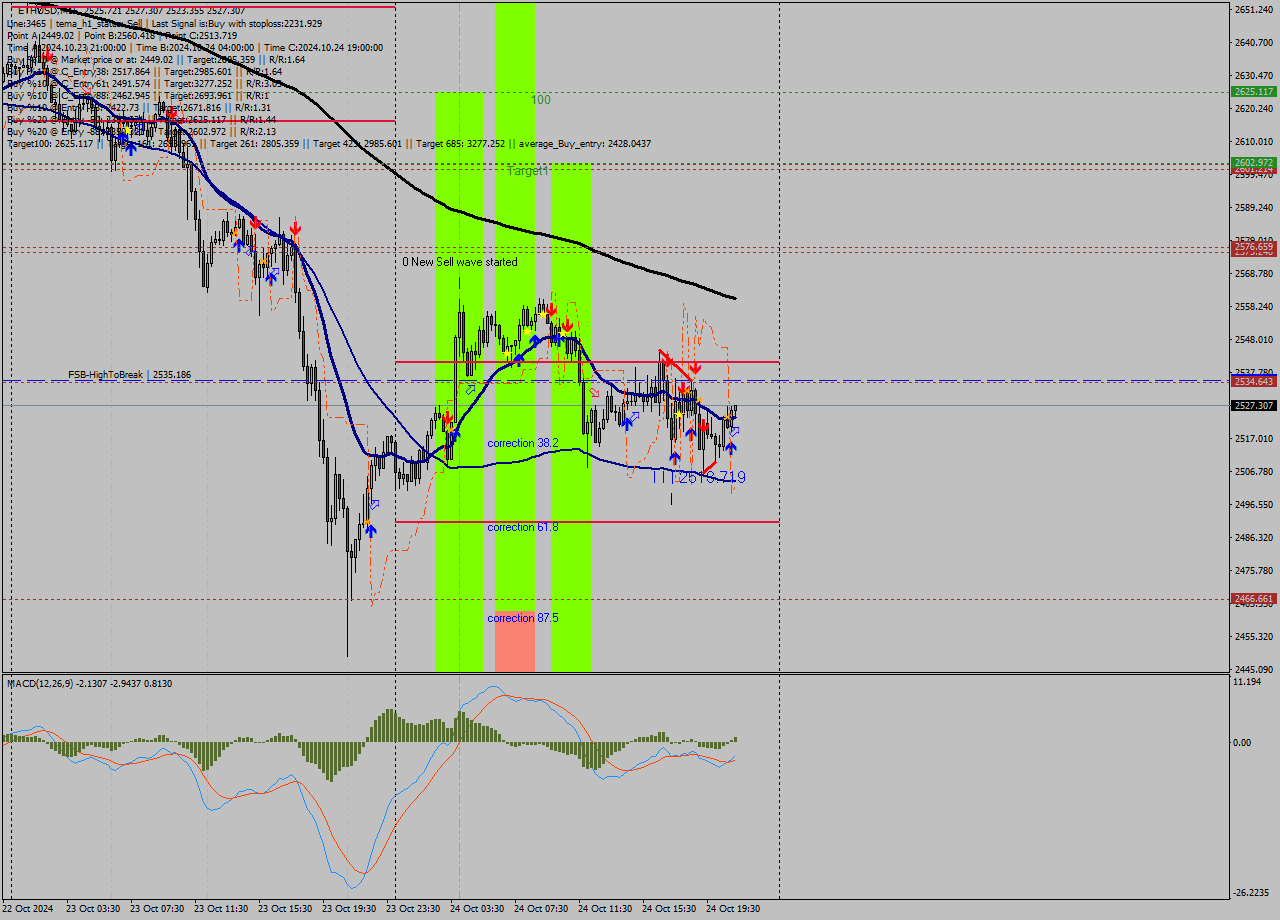The width and height of the screenshot is (1280, 920).
Task: Click the 'Target 261: 2805.359' text
Action: point(255,144)
